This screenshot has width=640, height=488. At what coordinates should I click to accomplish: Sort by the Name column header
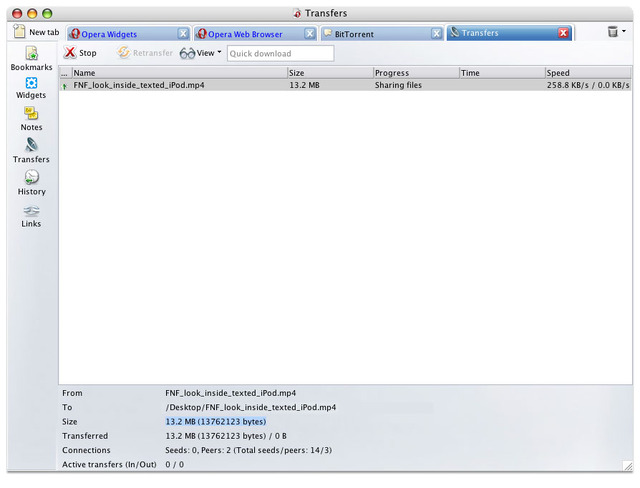tap(180, 73)
